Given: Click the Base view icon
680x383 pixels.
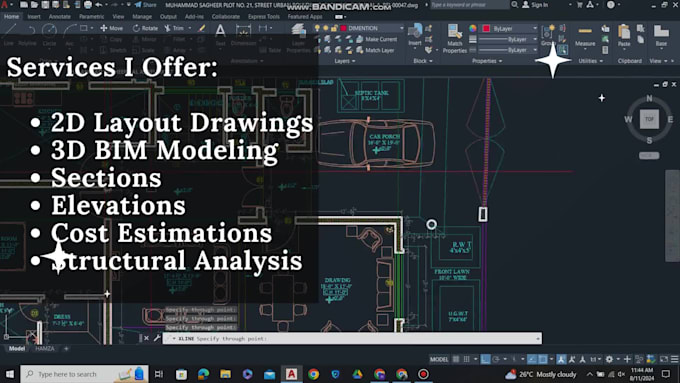Looking at the screenshot, I should click(661, 32).
